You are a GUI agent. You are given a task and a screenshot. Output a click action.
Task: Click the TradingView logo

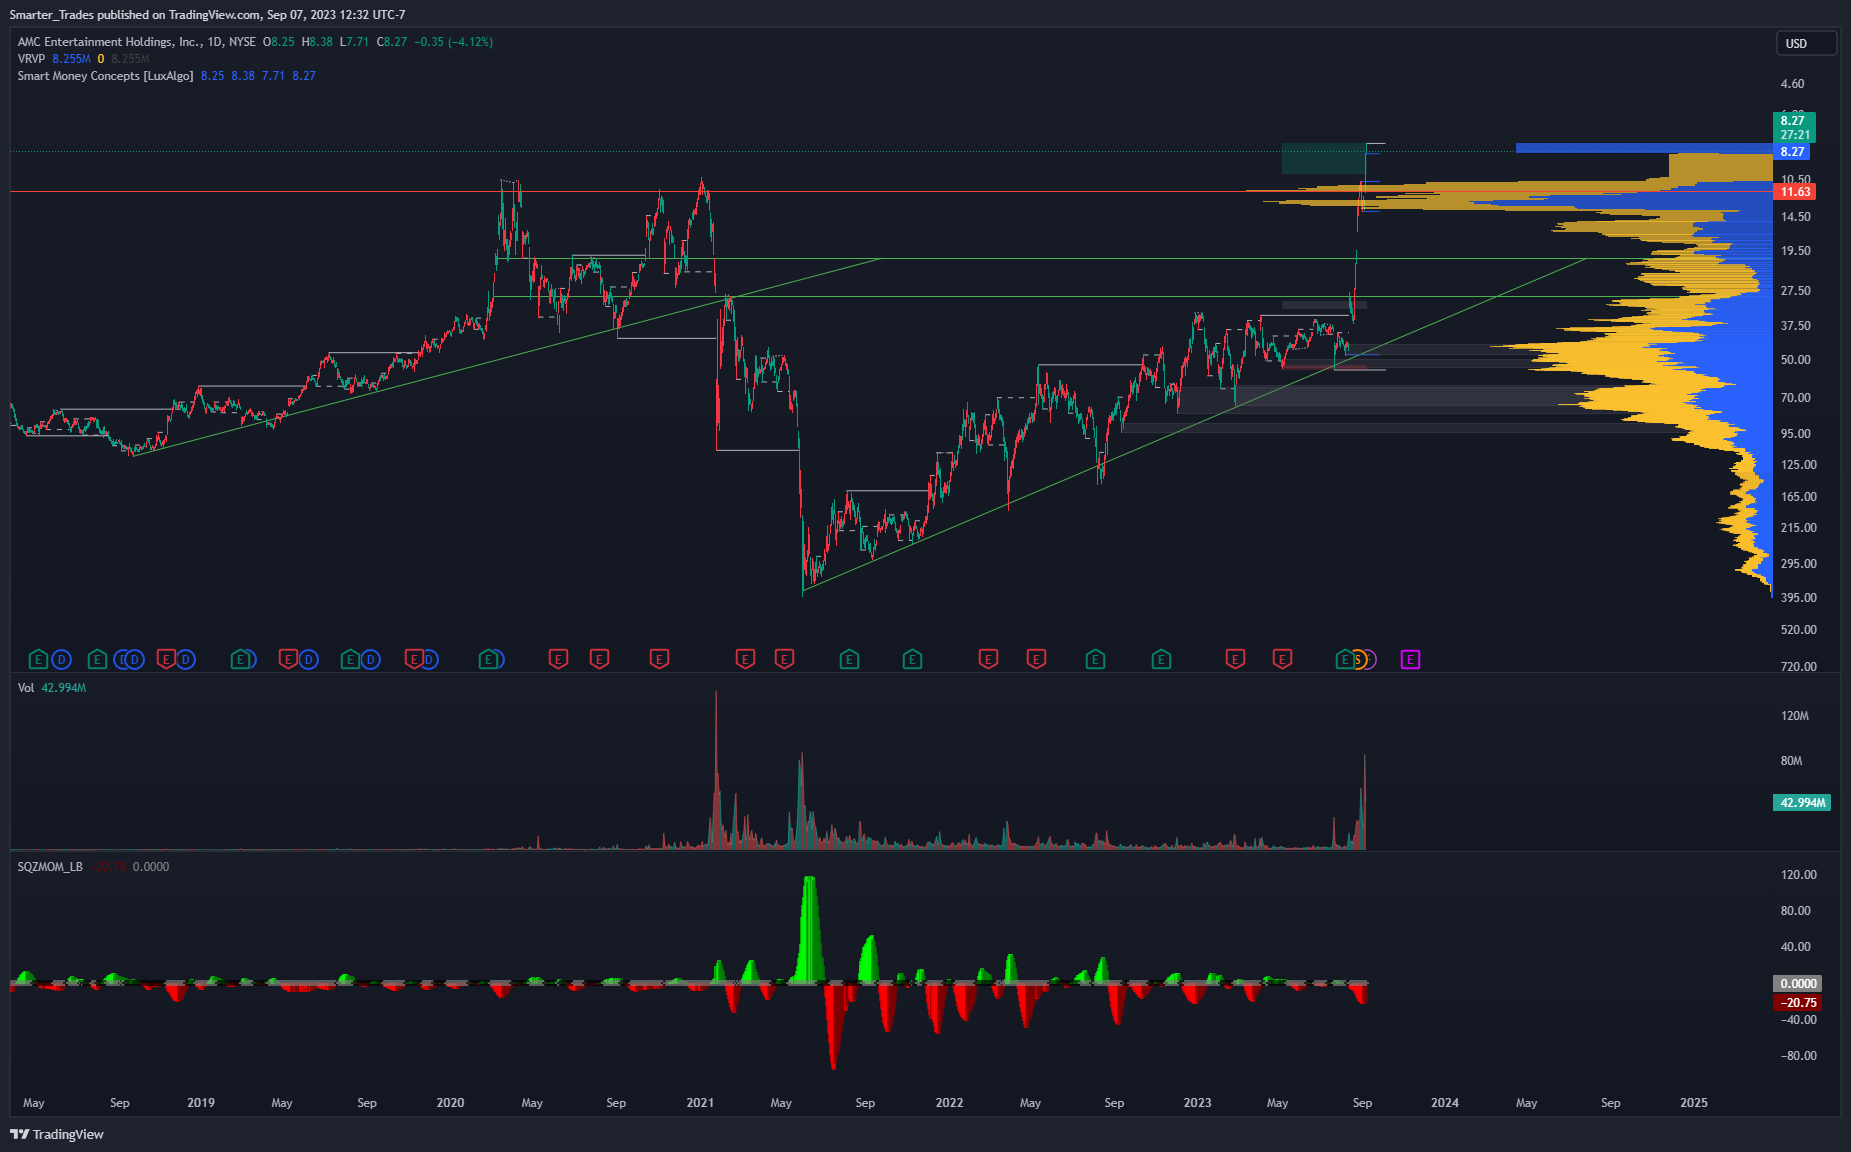coord(57,1134)
